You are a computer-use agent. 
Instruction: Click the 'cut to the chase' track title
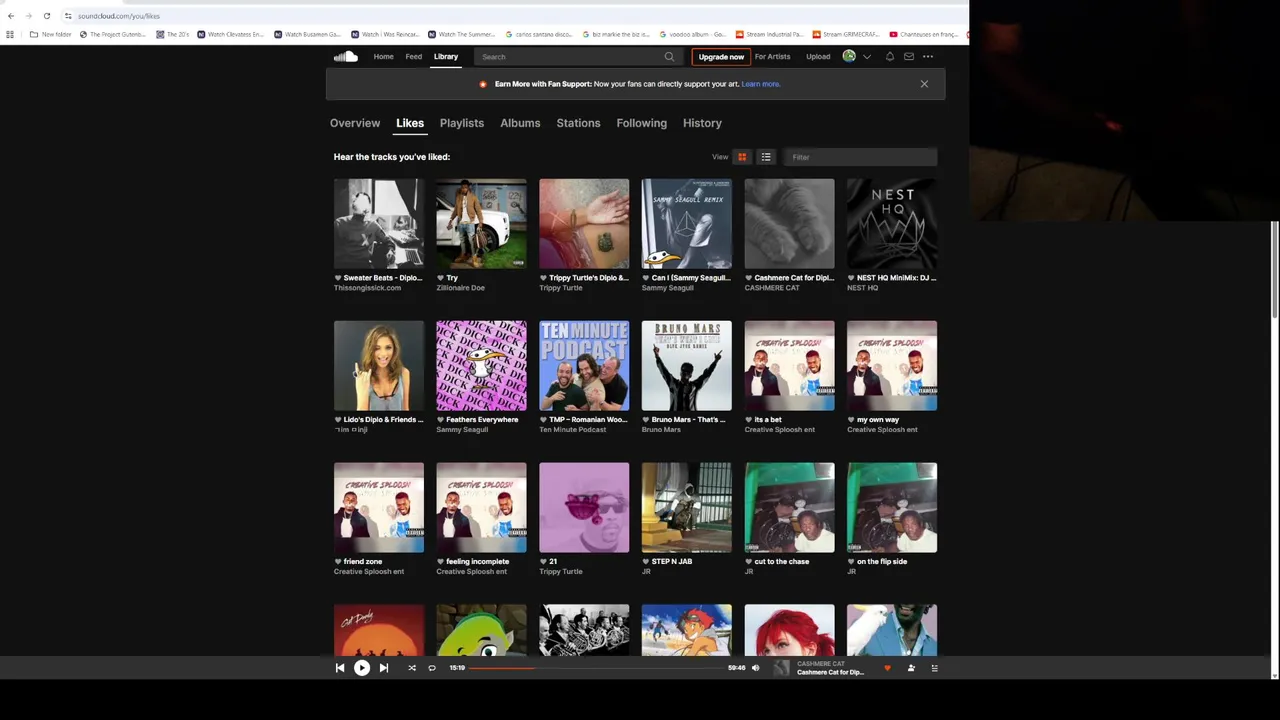[782, 562]
